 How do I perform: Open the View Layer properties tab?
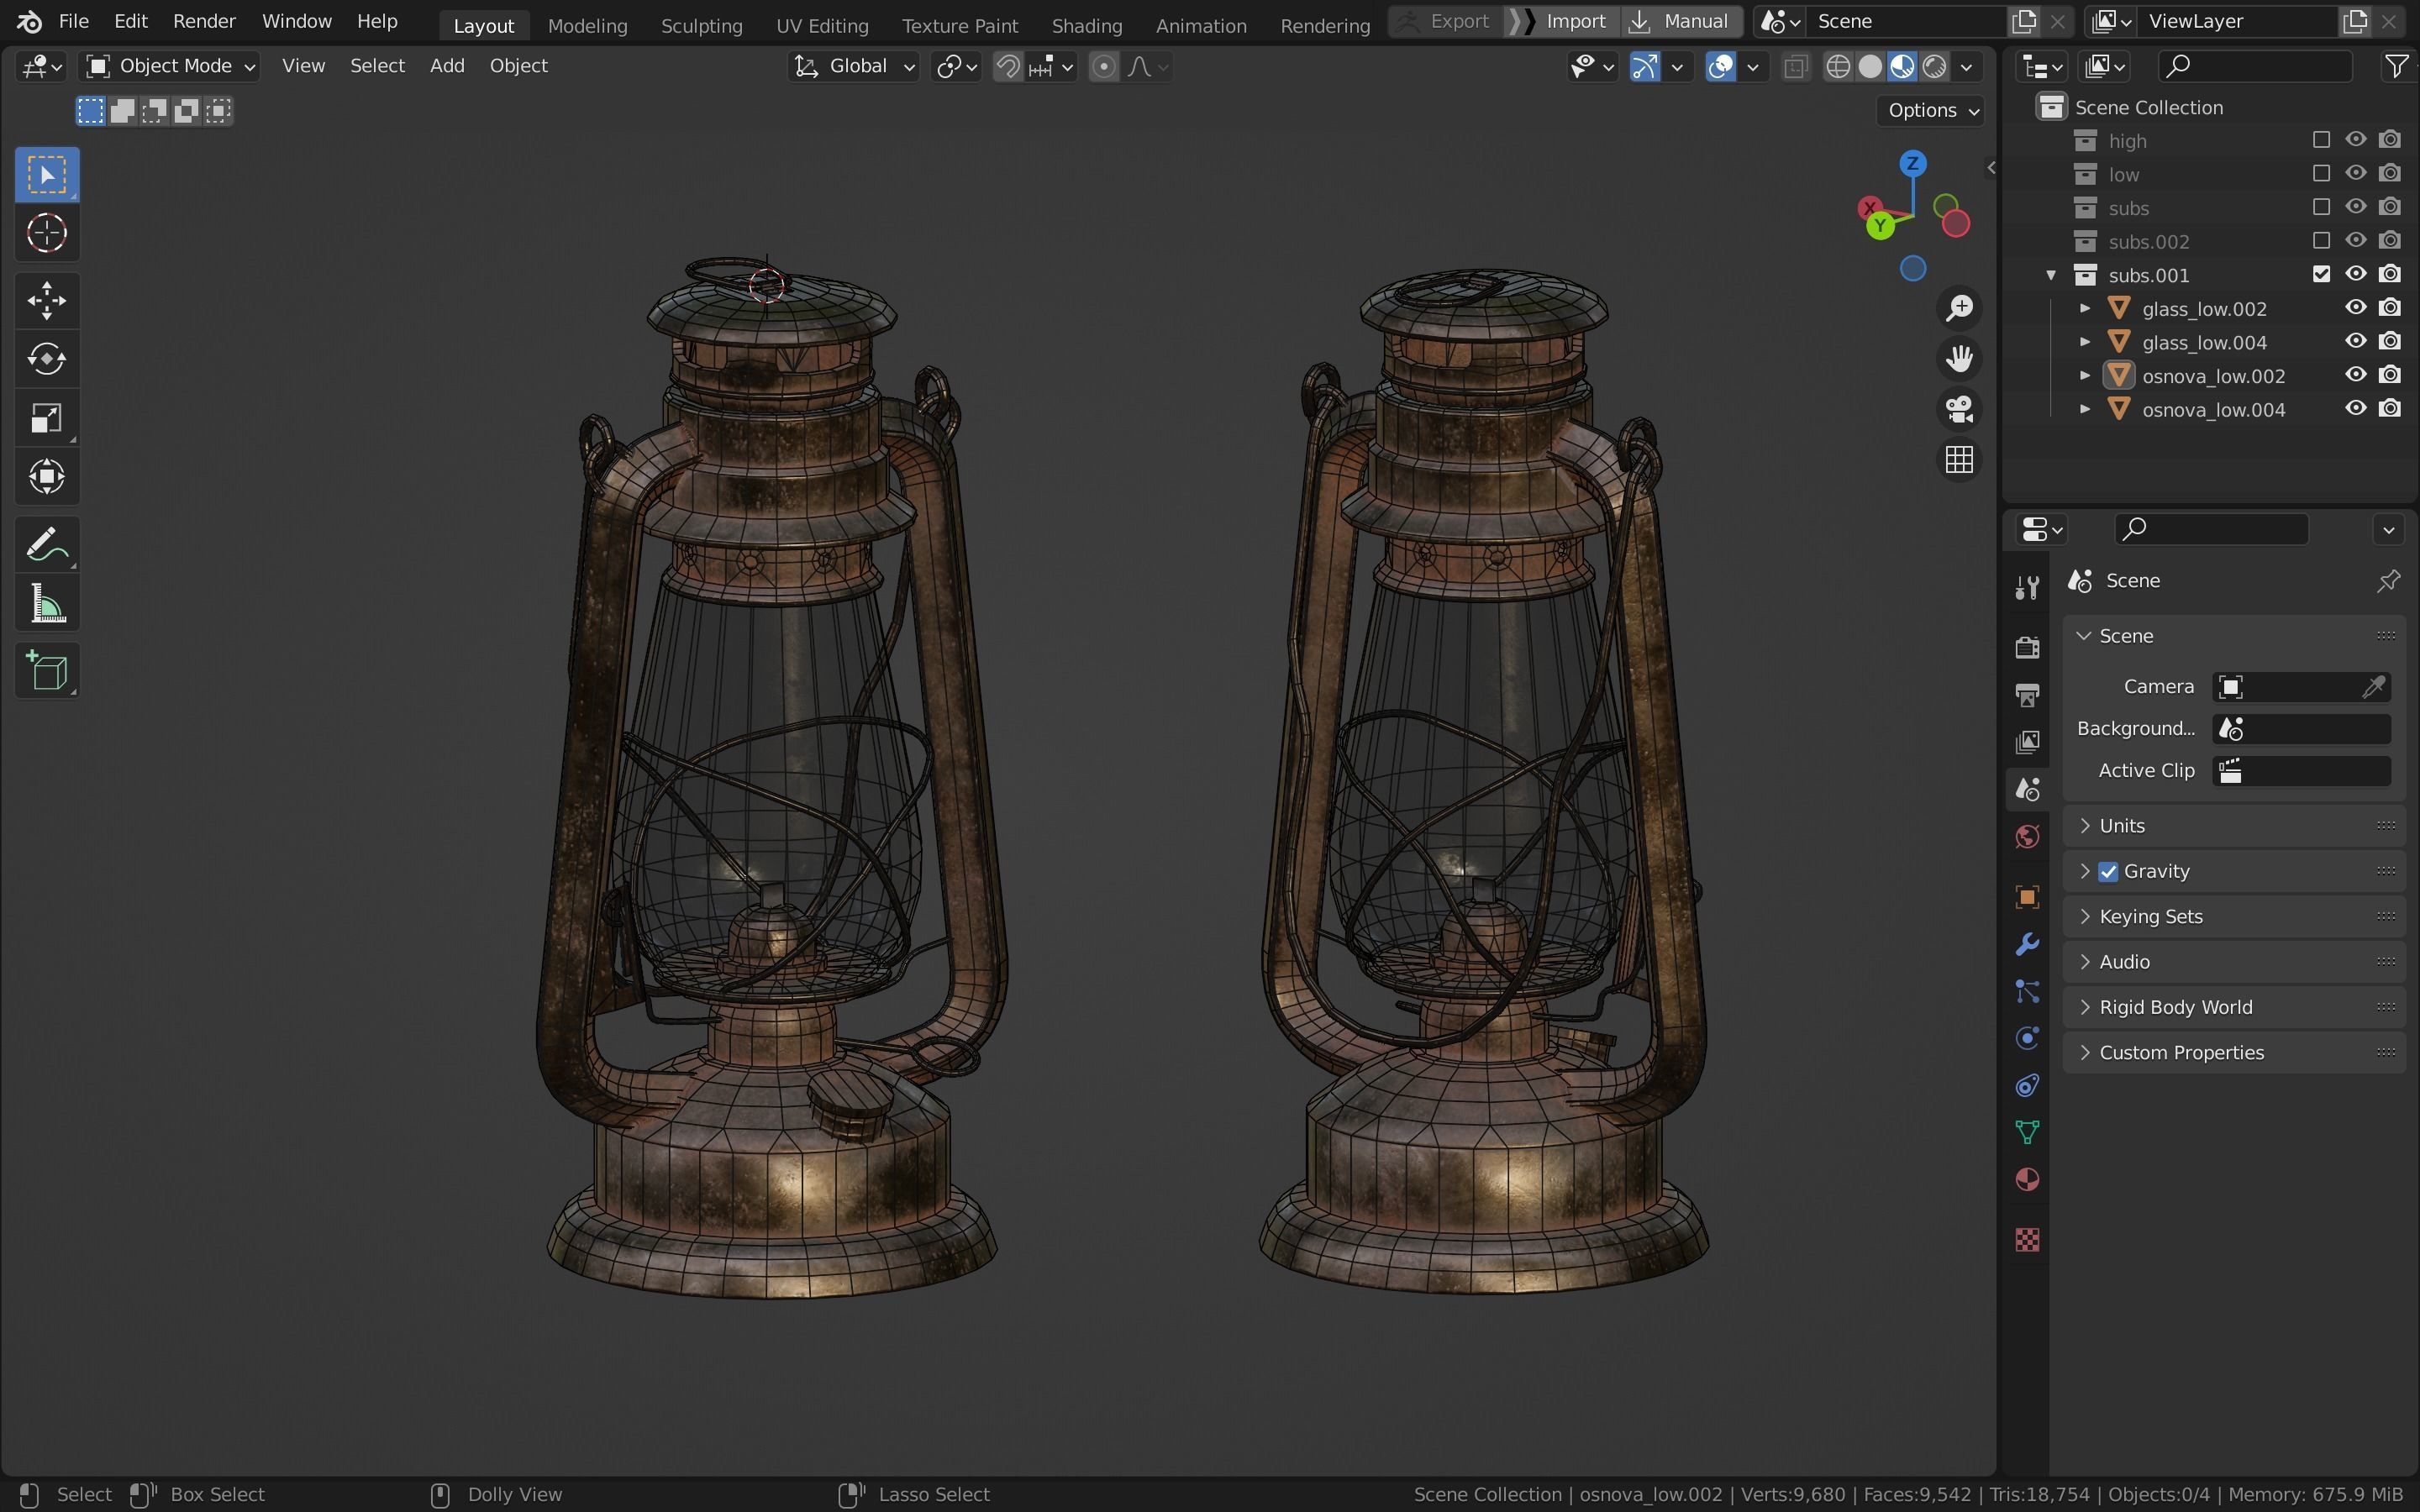2027,741
